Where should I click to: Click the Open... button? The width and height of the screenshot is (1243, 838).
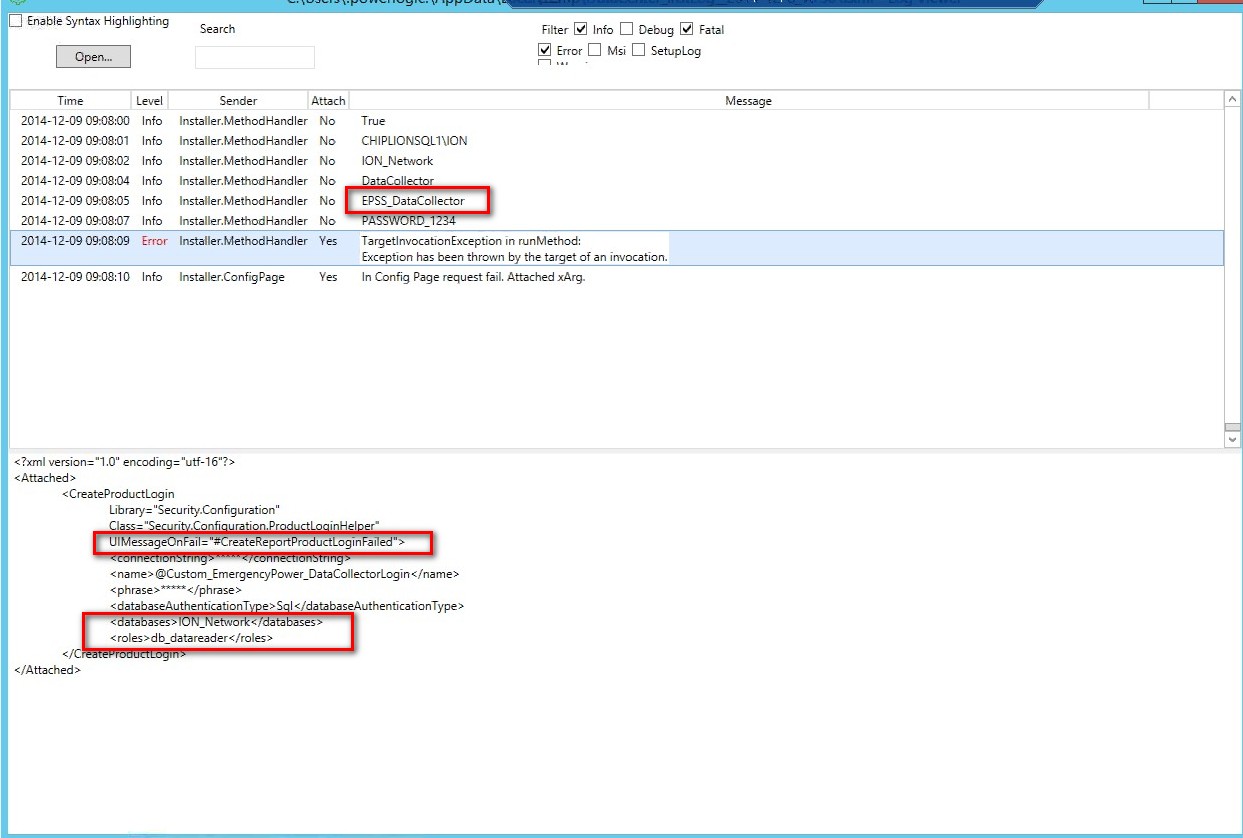tap(93, 57)
